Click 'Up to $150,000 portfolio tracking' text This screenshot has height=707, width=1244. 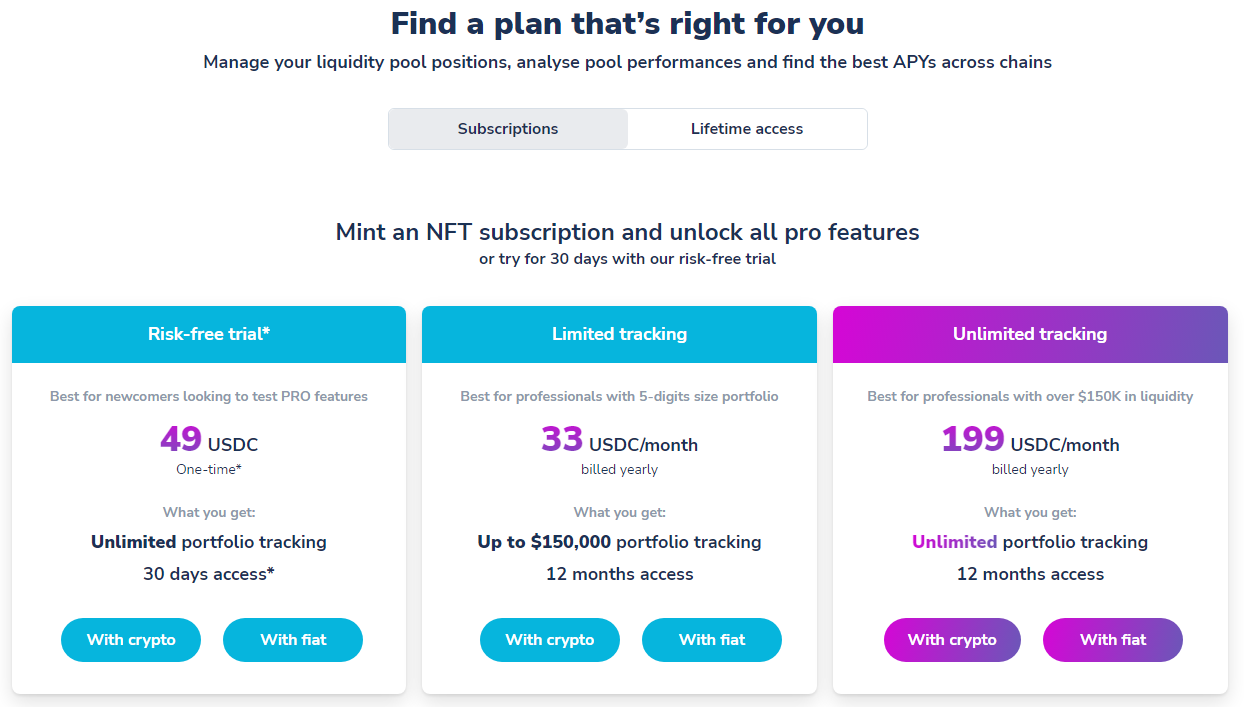[620, 542]
